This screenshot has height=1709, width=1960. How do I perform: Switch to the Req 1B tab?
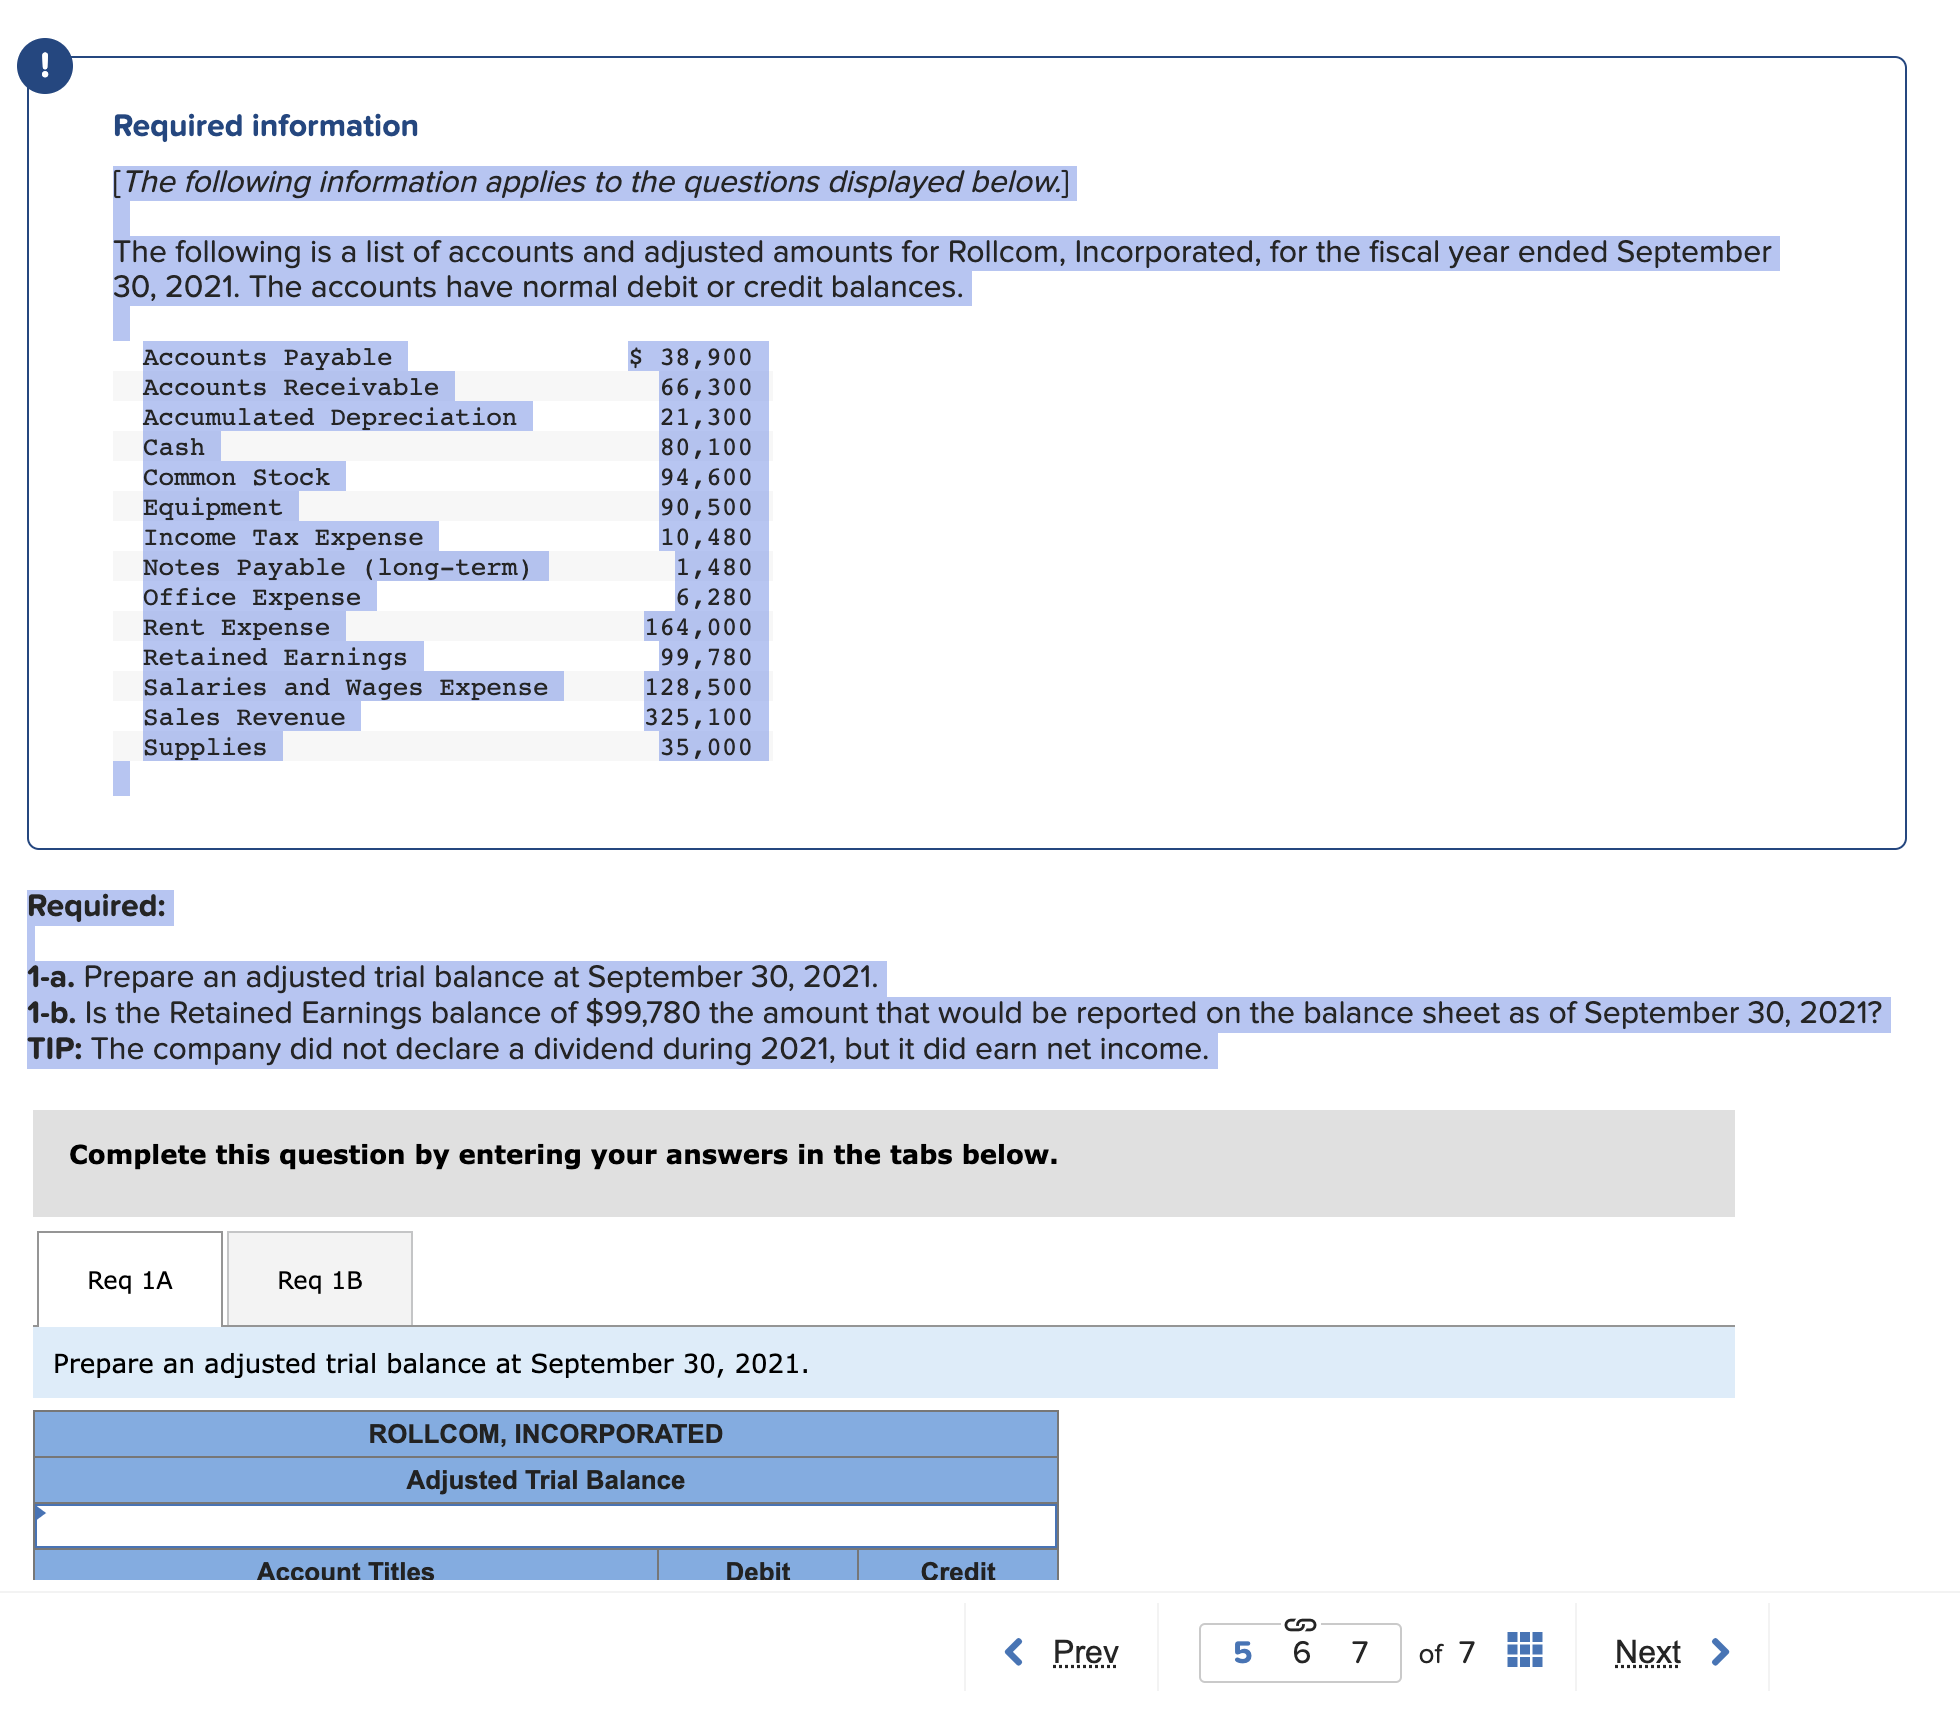pyautogui.click(x=320, y=1280)
